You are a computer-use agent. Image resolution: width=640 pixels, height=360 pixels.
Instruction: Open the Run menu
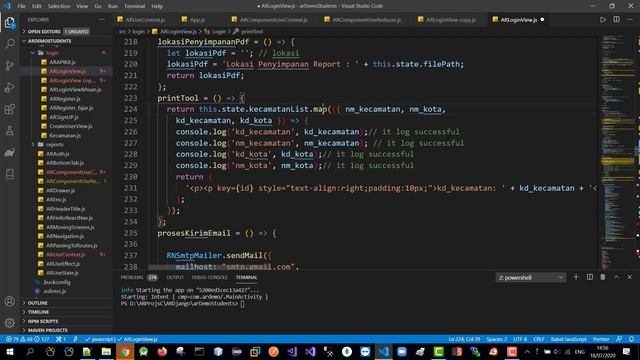click(113, 6)
